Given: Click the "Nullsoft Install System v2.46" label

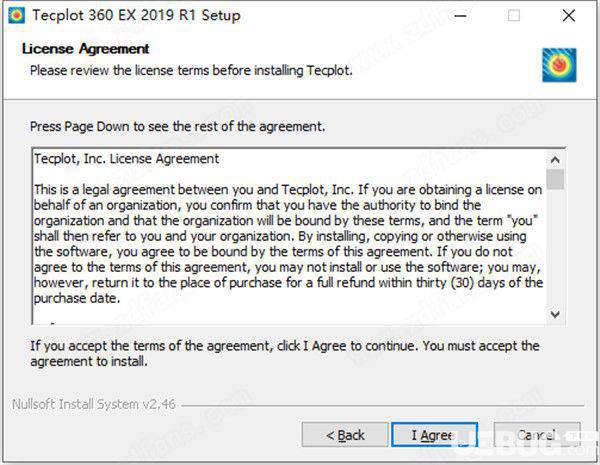Looking at the screenshot, I should (x=94, y=404).
